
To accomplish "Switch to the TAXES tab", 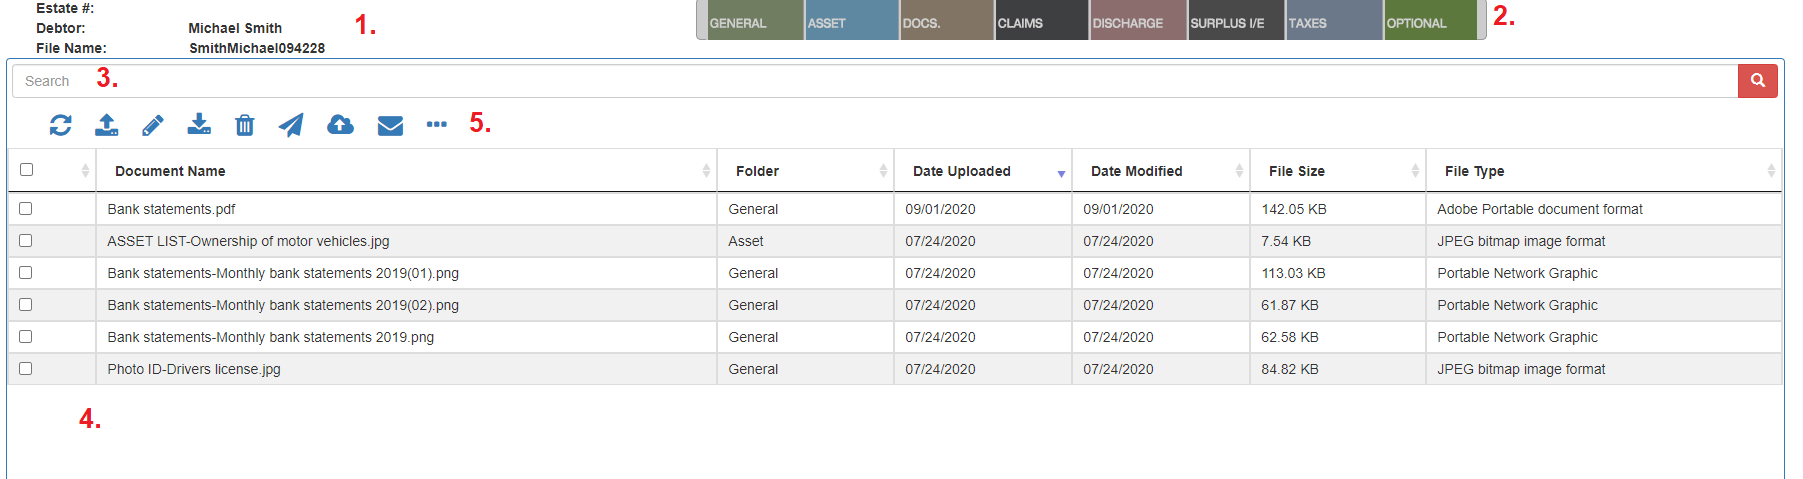I will click(x=1334, y=20).
